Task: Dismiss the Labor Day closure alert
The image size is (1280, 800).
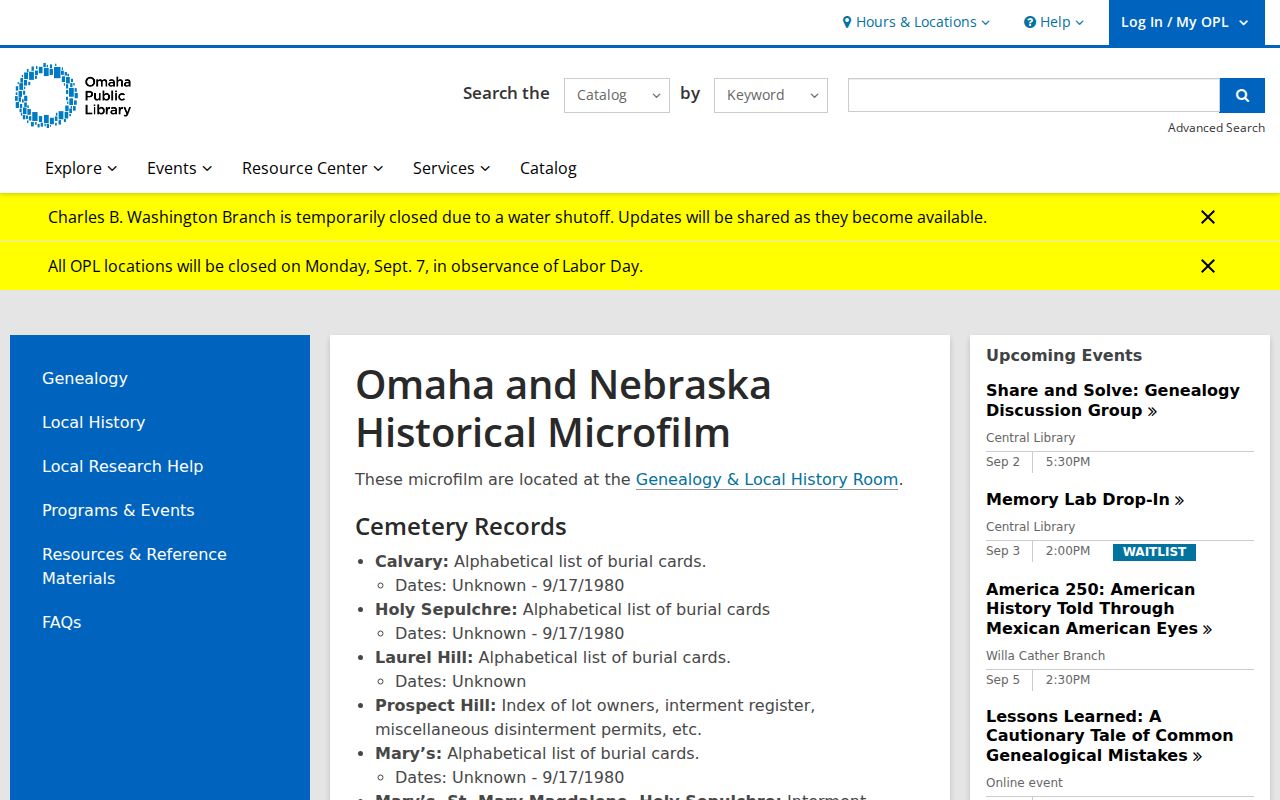Action: (1208, 266)
